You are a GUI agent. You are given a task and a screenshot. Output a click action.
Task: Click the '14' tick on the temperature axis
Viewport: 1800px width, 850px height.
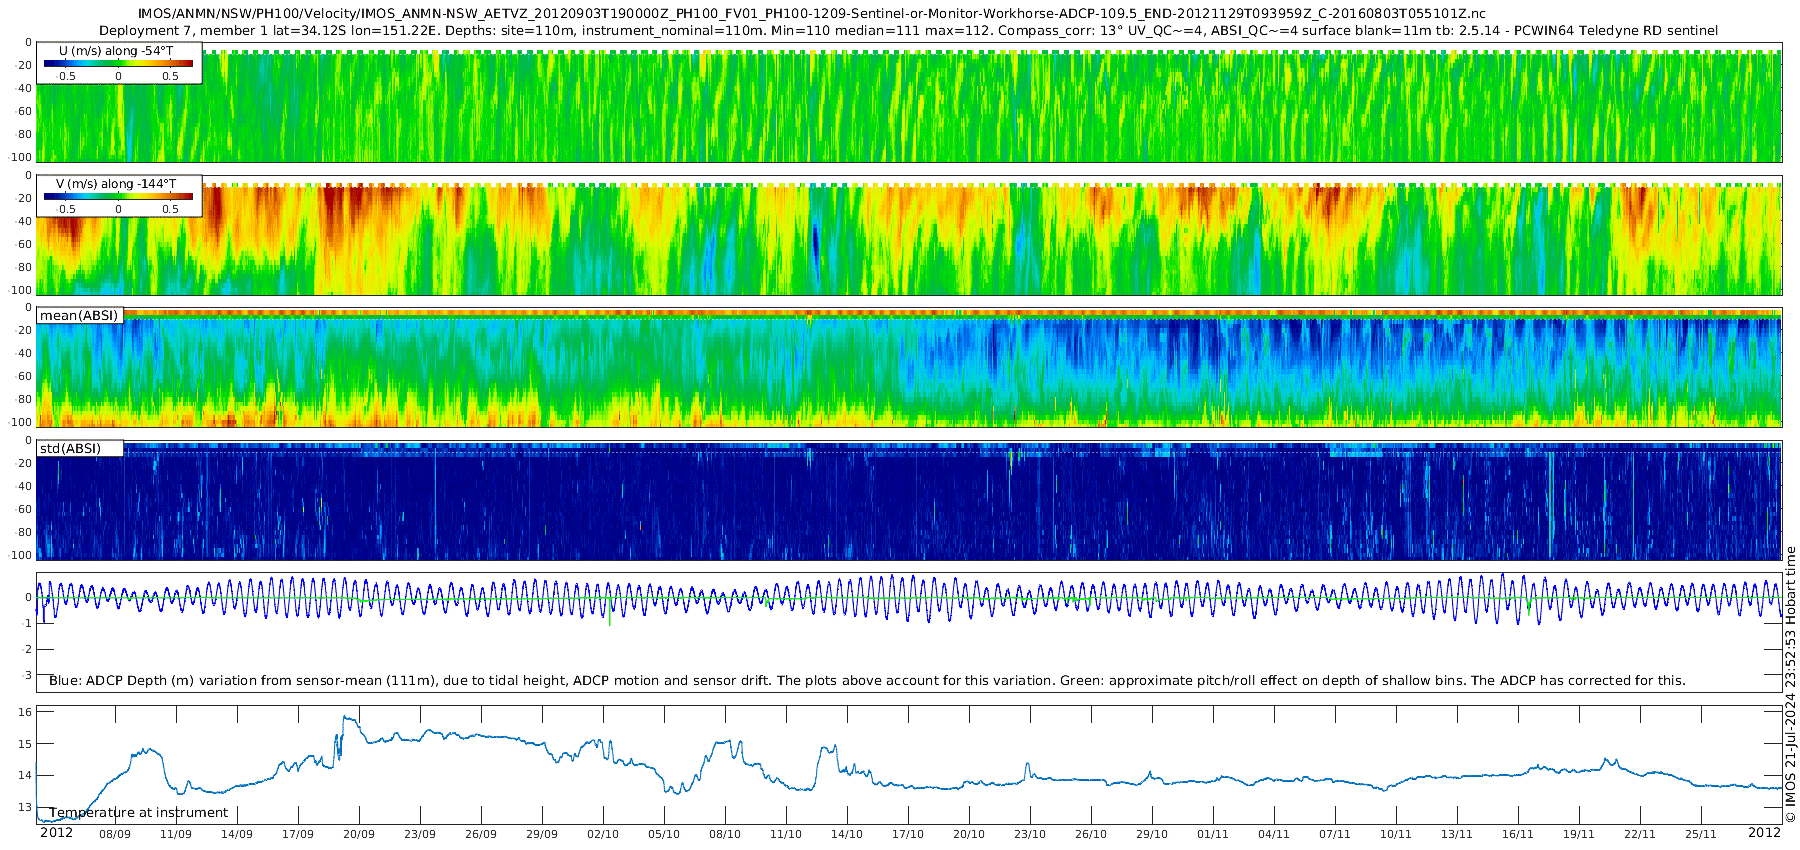point(26,776)
